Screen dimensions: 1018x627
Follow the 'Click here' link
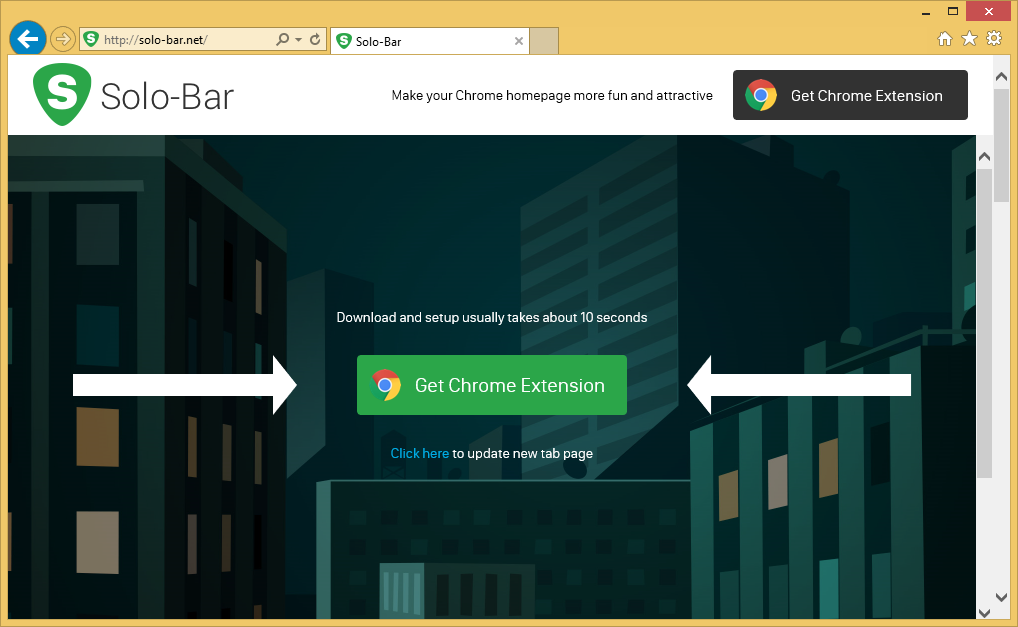coord(419,453)
